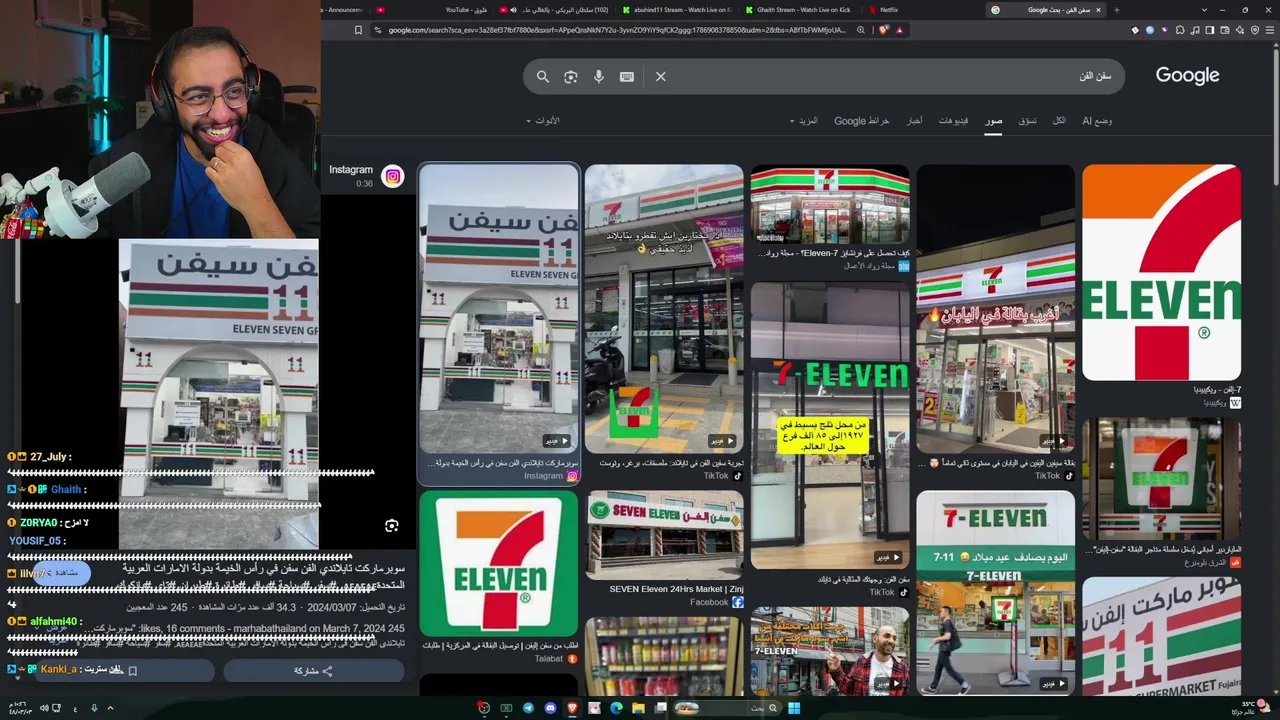Viewport: 1280px width, 720px height.
Task: Open the highlighted Instagram 11 Eleven Seven storefront result
Action: (x=498, y=310)
